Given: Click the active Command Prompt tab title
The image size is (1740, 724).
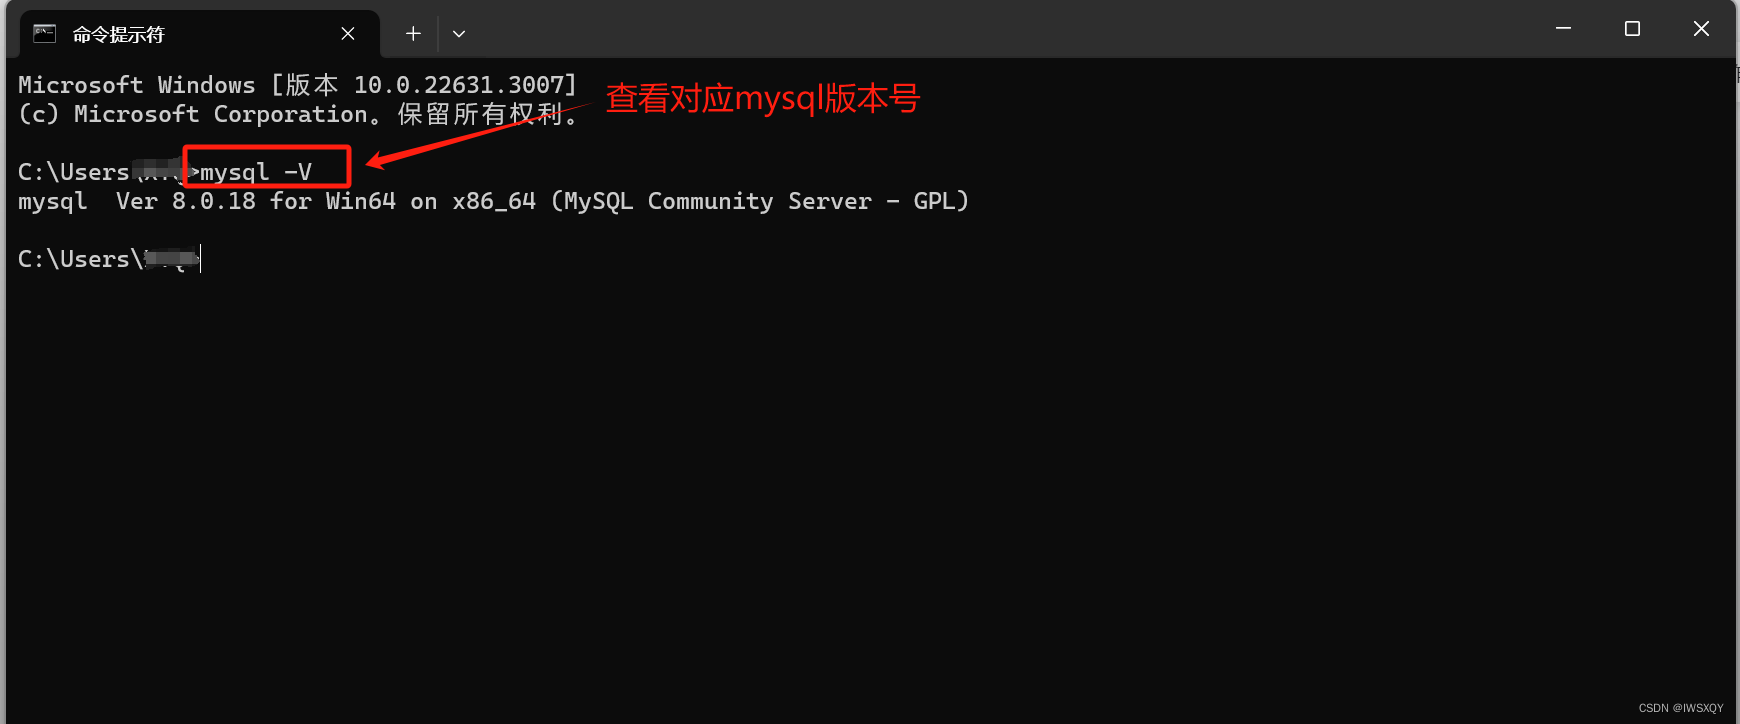Looking at the screenshot, I should click(120, 33).
